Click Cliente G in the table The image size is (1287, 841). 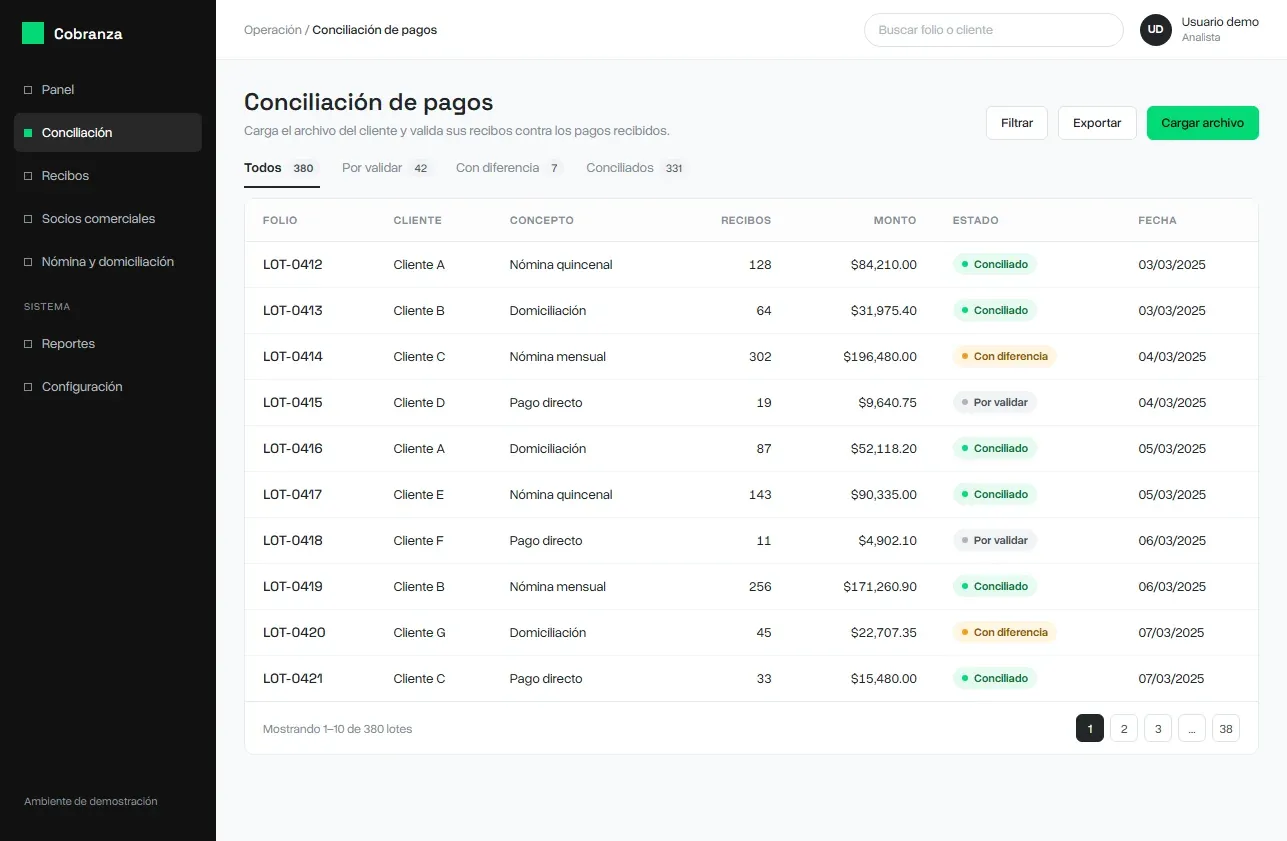click(x=420, y=633)
